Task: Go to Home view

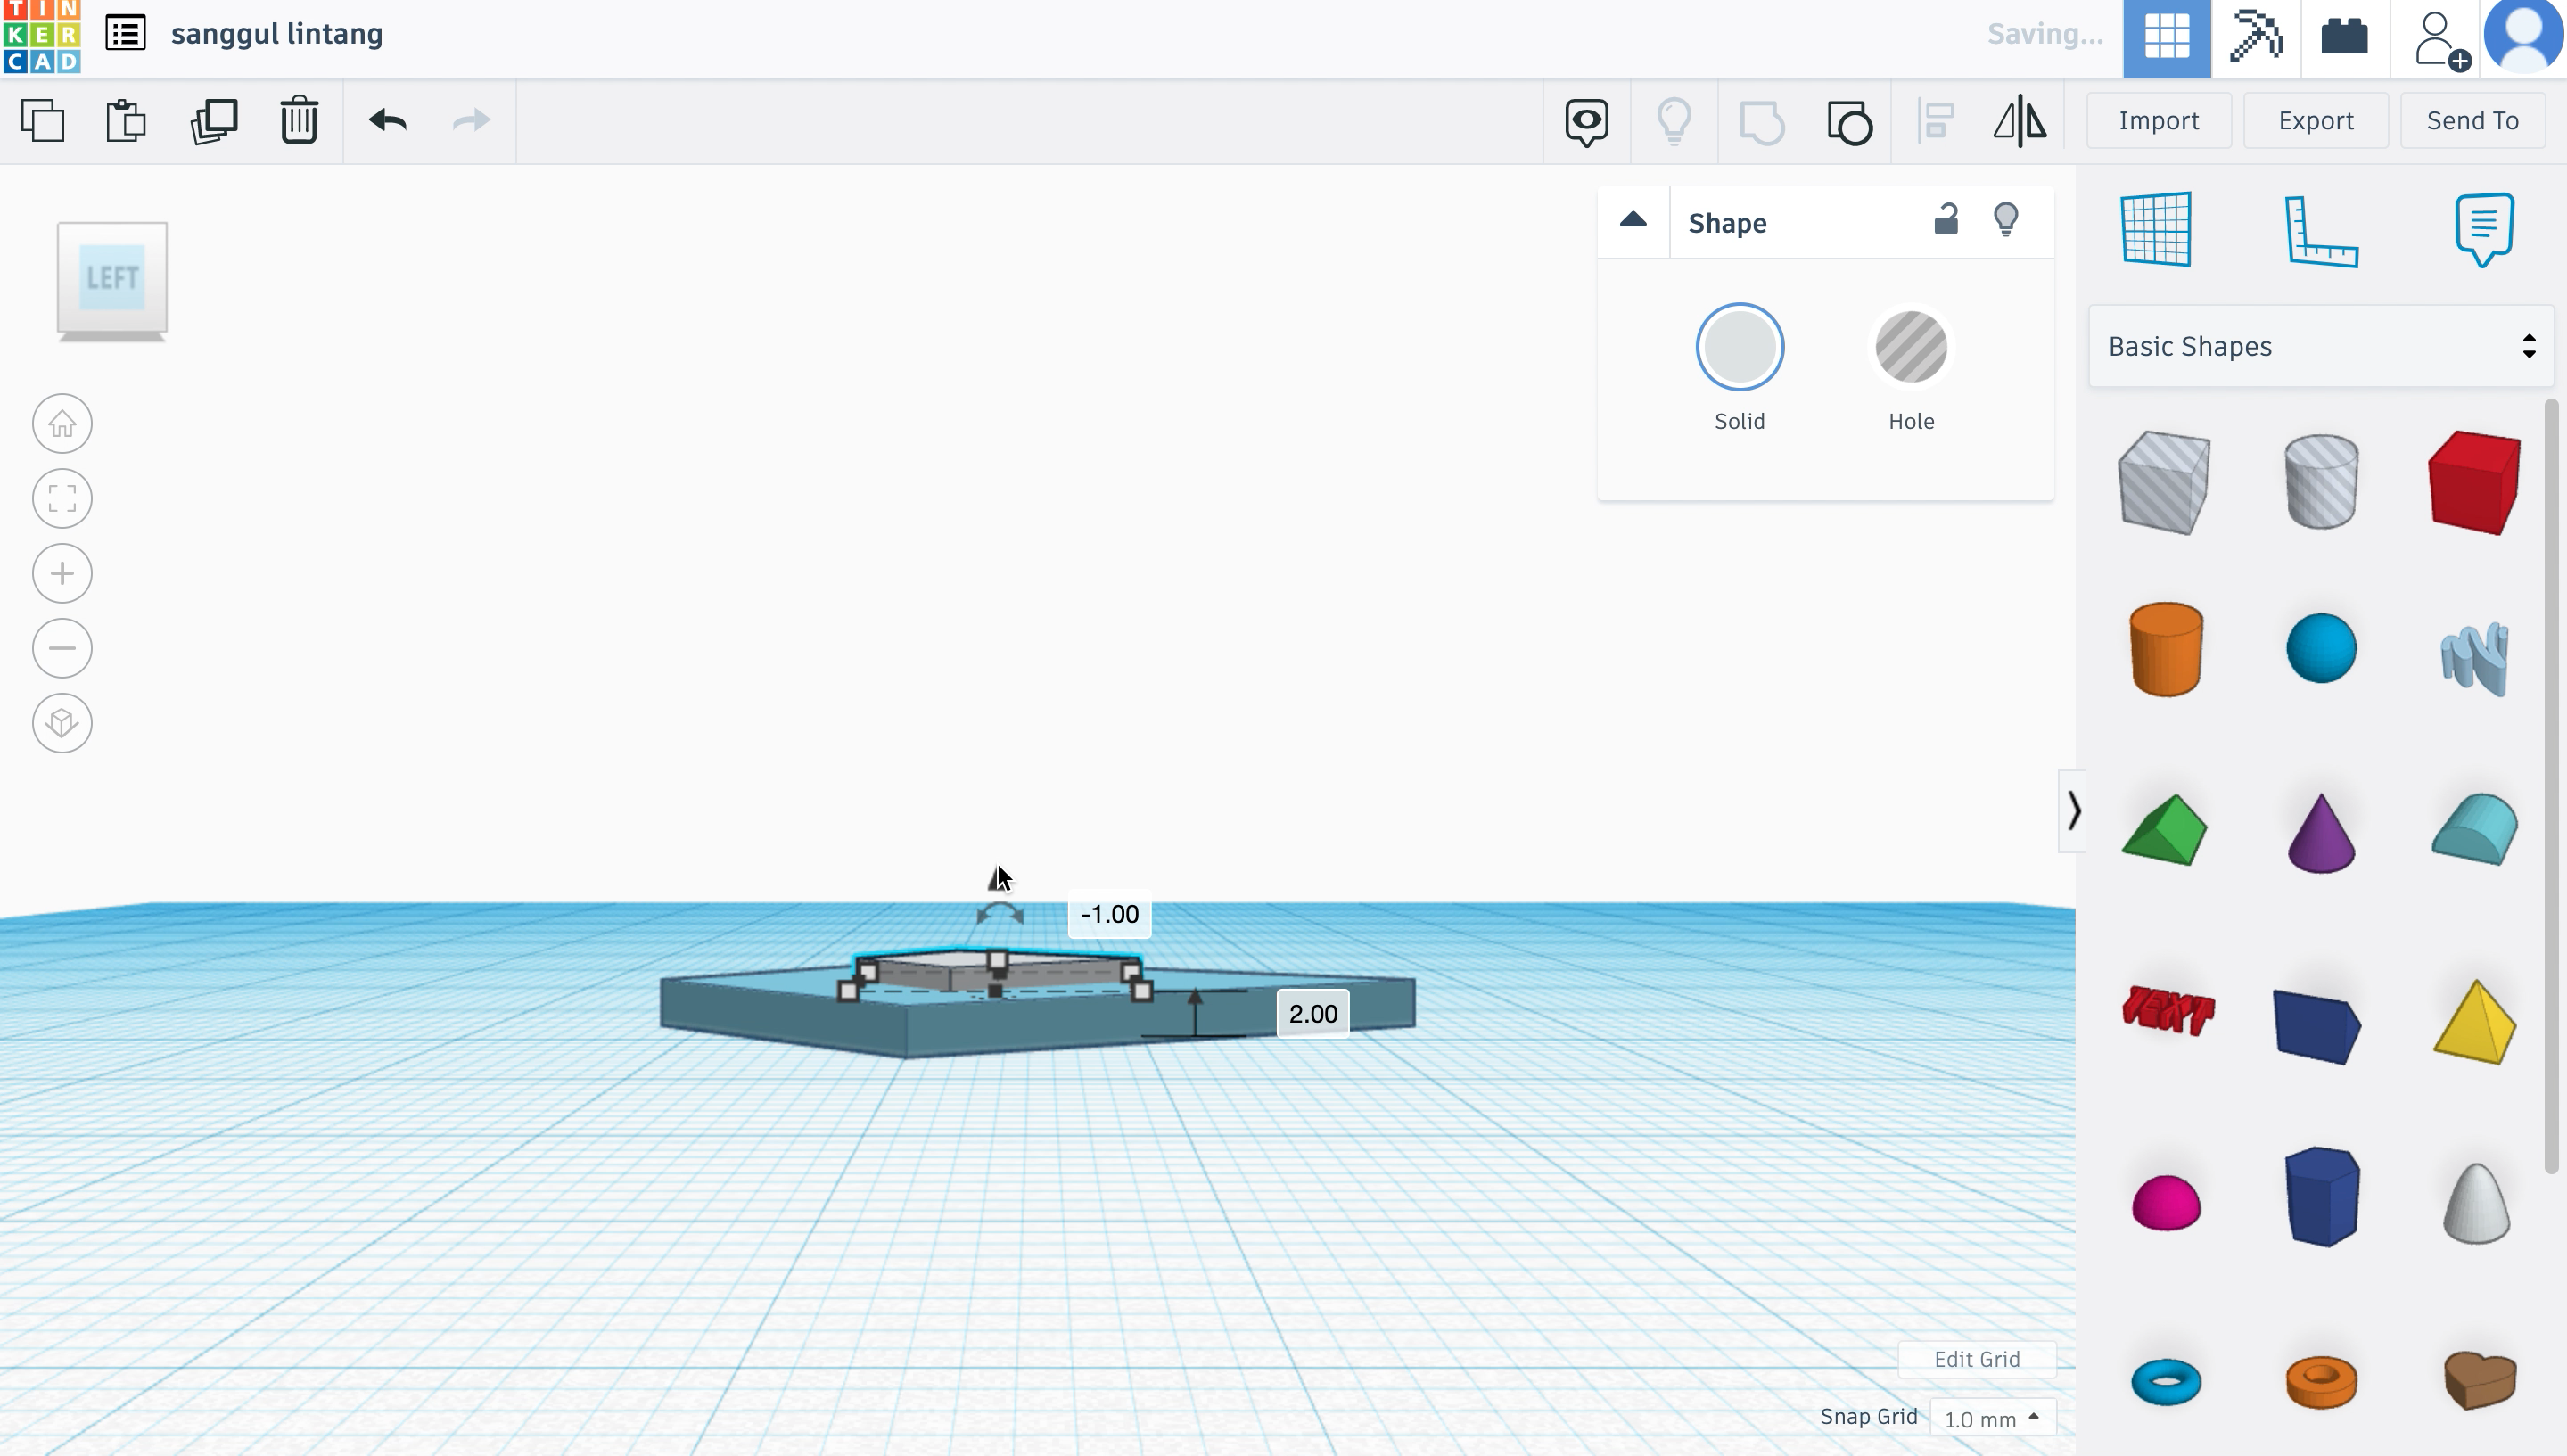Action: pyautogui.click(x=62, y=424)
